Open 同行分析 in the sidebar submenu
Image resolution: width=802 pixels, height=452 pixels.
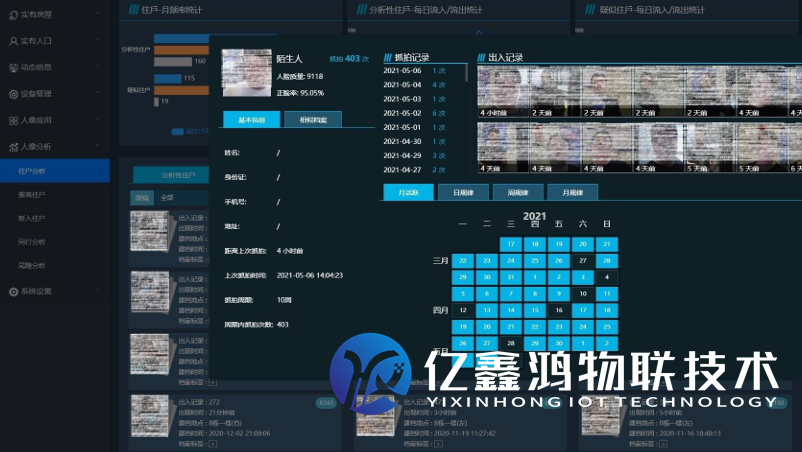32,242
